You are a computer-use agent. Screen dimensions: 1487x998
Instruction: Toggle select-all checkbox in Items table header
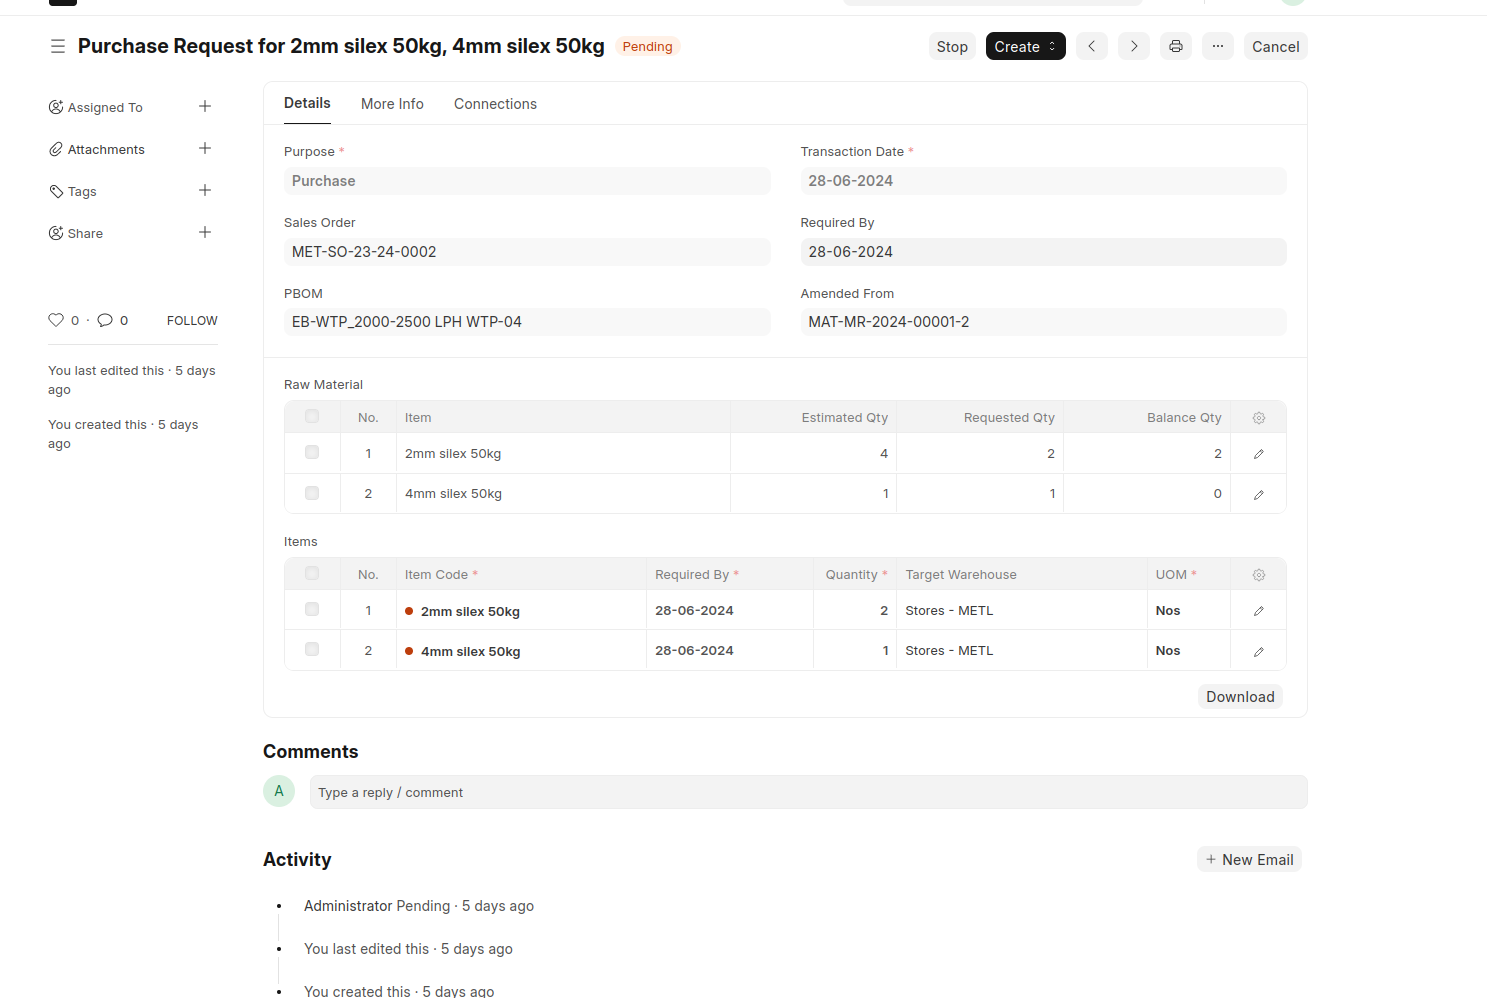coord(312,573)
